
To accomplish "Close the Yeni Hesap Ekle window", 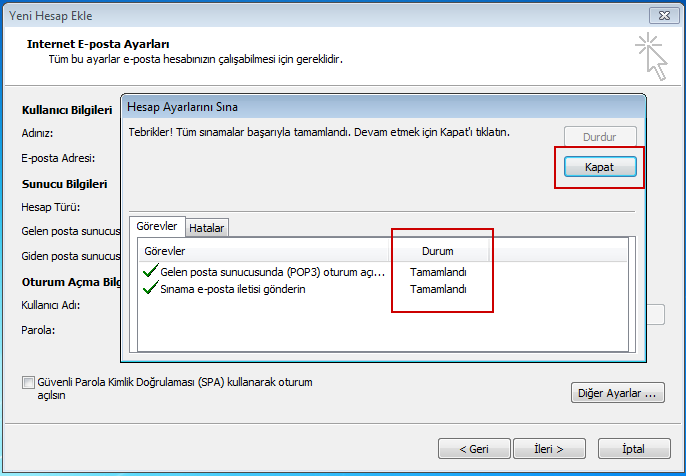I will coord(658,14).
